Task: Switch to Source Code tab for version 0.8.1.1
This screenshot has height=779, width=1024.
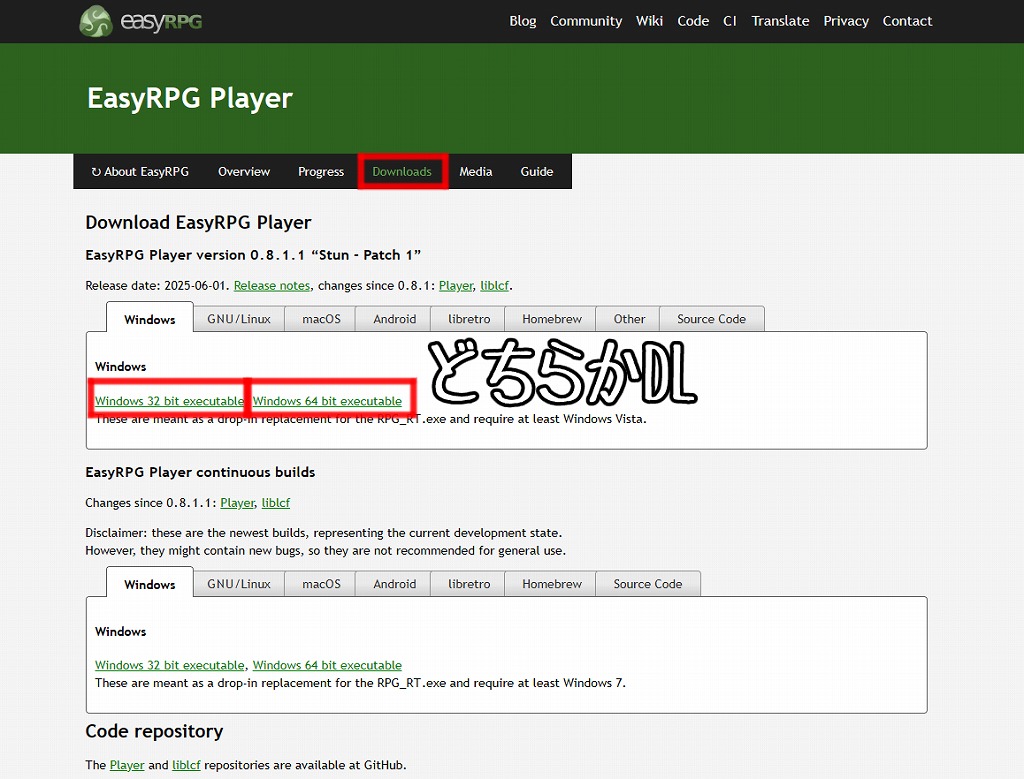Action: pos(711,319)
